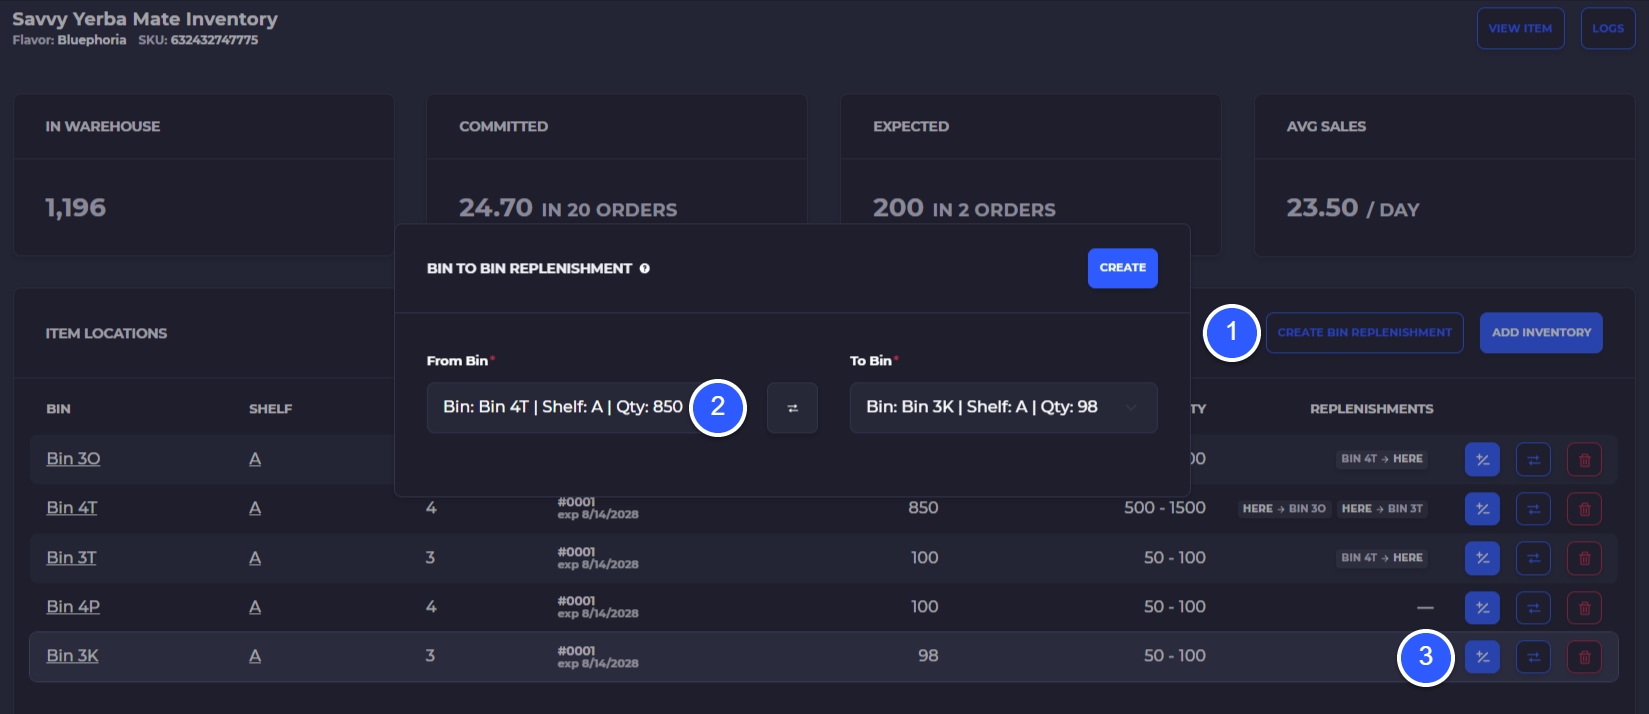Delete the Bin 3T location via trash icon
Screen dimensions: 1649x714
1584,558
